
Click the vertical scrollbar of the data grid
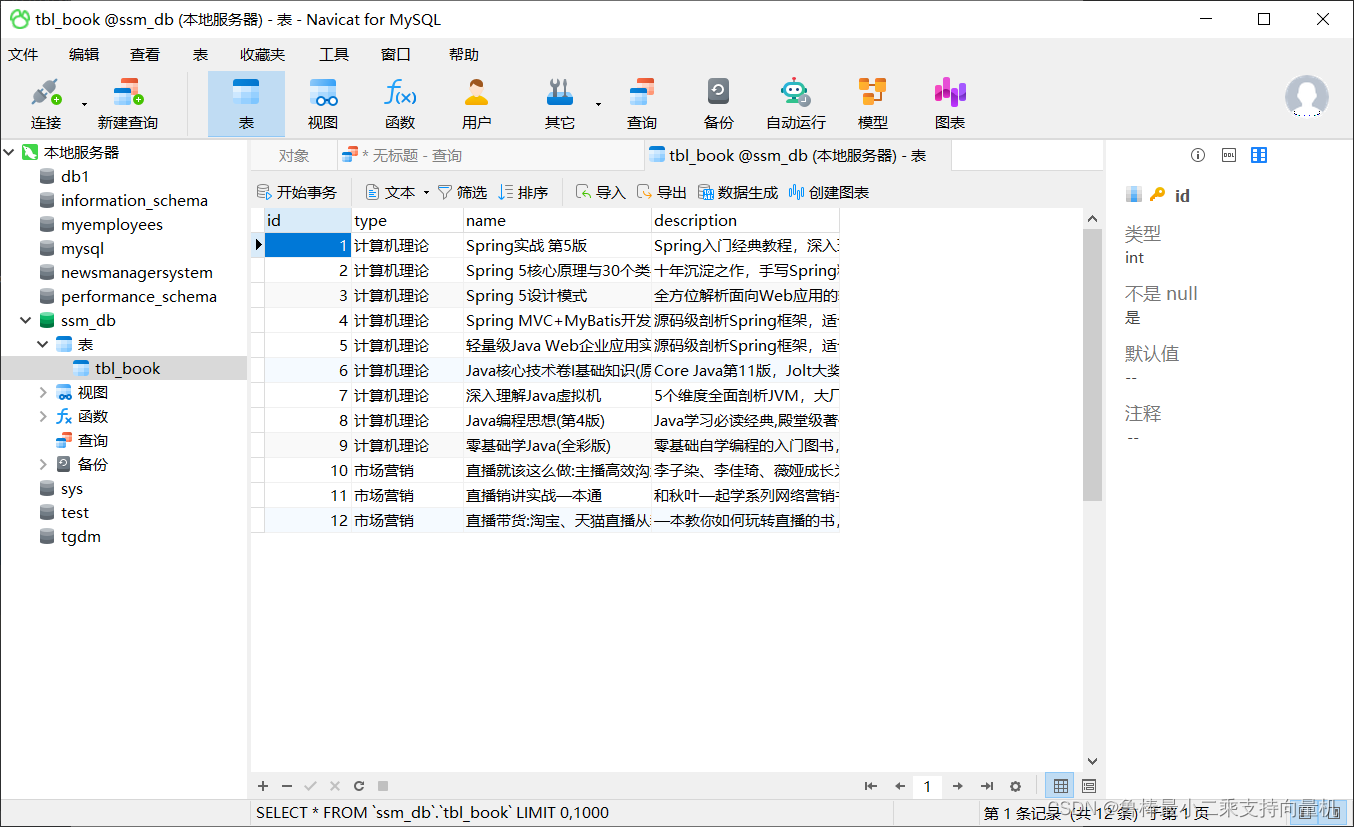pos(1092,364)
